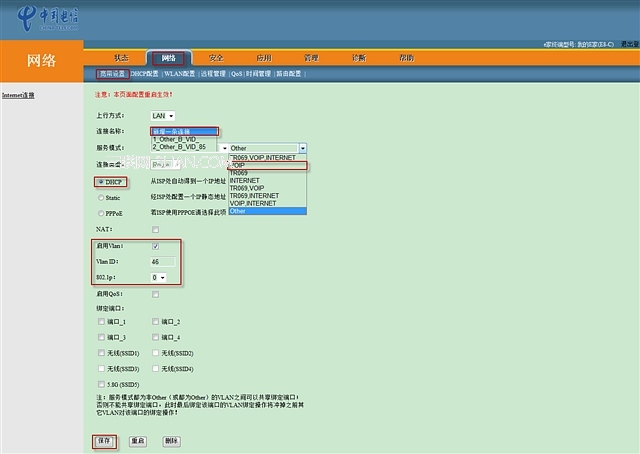Check the 端口_4 binding checkbox

156,337
